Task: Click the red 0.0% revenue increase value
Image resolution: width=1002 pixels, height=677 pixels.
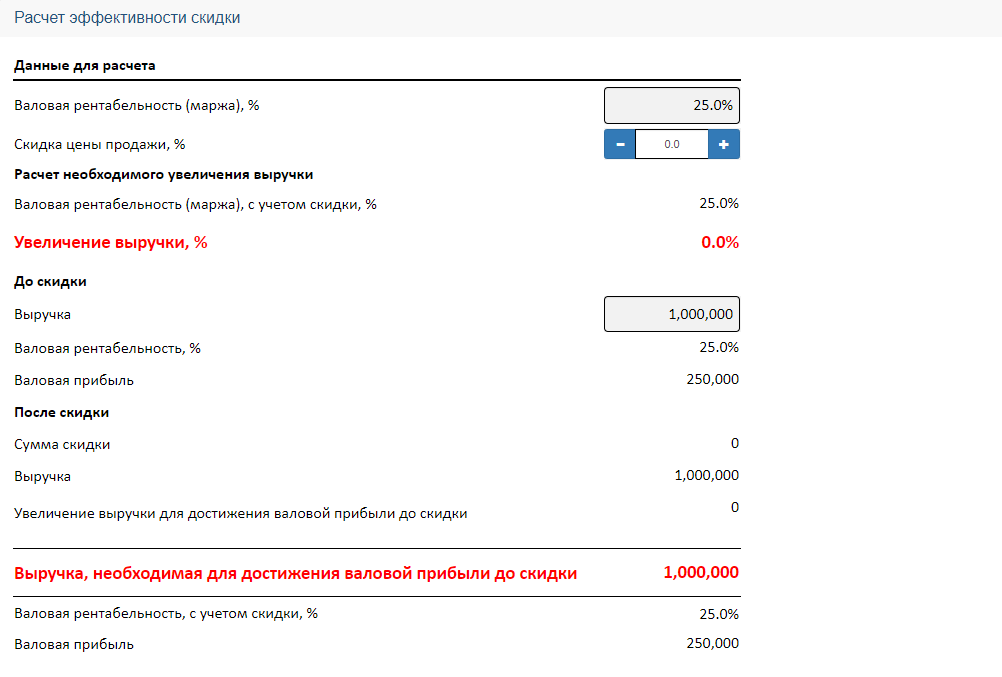Action: (720, 242)
